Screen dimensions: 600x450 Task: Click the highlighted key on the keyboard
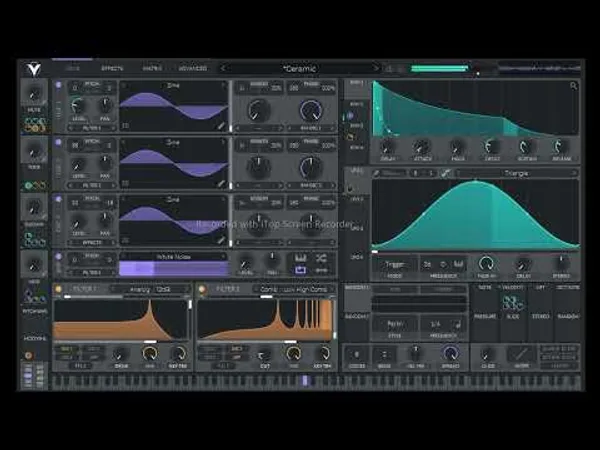click(305, 381)
